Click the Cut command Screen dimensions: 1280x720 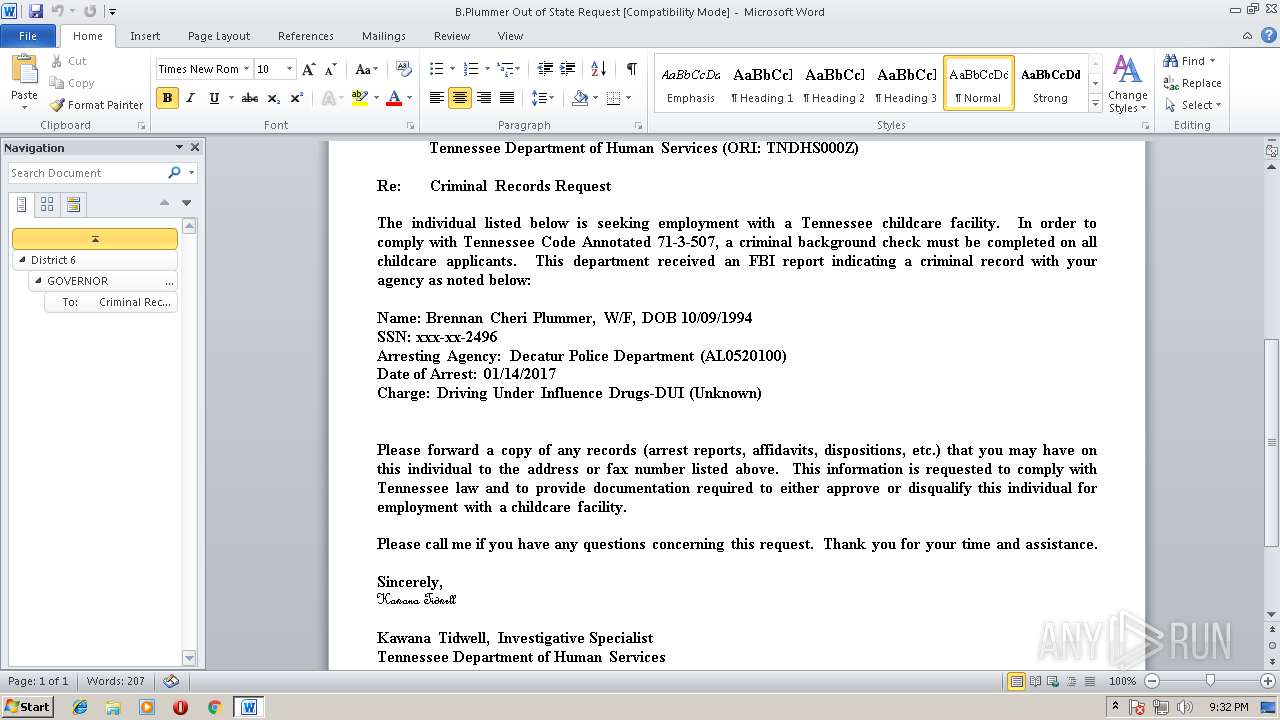point(69,61)
